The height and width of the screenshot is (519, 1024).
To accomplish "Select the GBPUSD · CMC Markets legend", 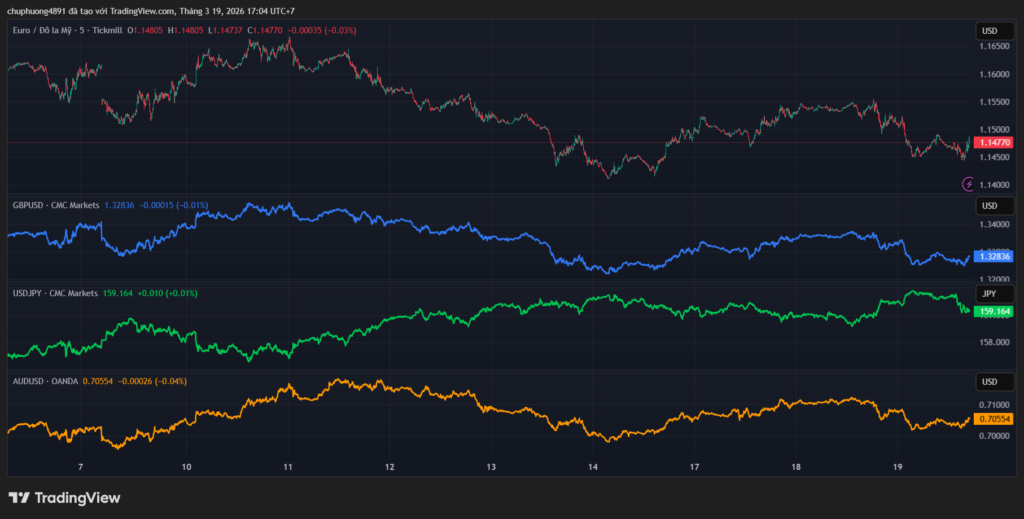I will tap(55, 205).
